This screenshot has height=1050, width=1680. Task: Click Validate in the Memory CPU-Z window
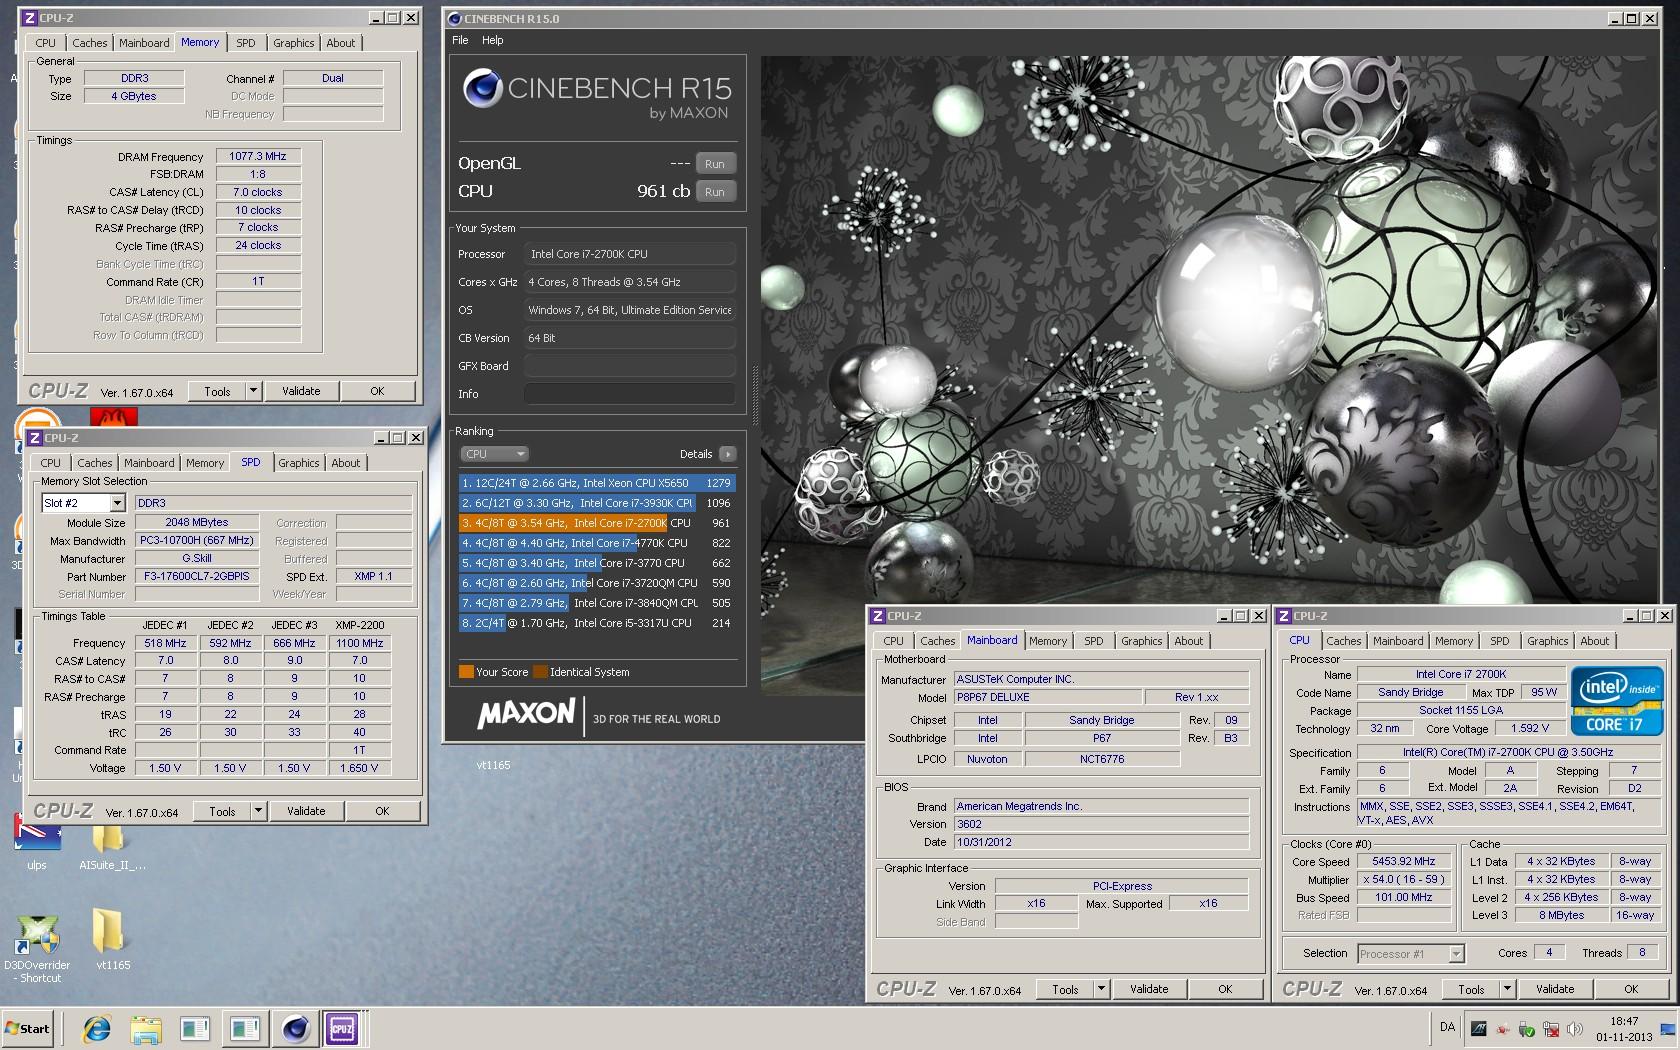point(301,391)
